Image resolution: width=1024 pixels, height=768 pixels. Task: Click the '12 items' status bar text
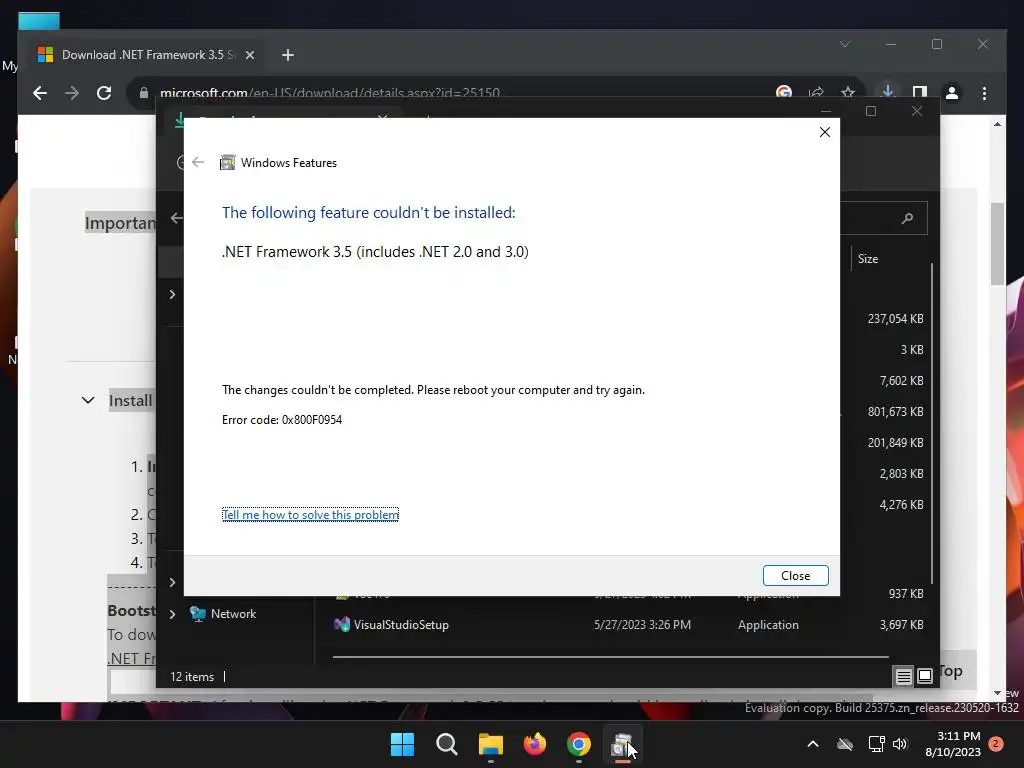[192, 677]
